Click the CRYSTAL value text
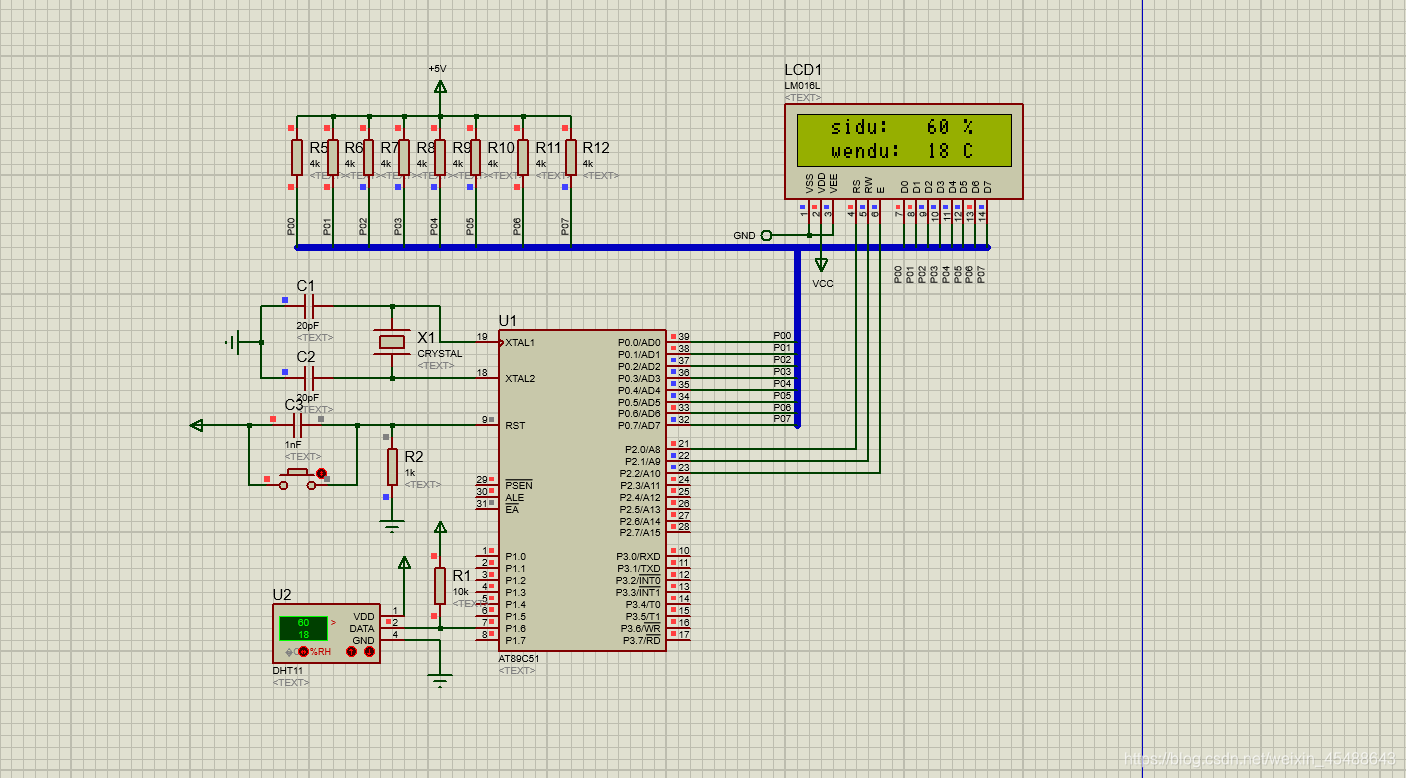This screenshot has height=778, width=1406. [x=440, y=354]
